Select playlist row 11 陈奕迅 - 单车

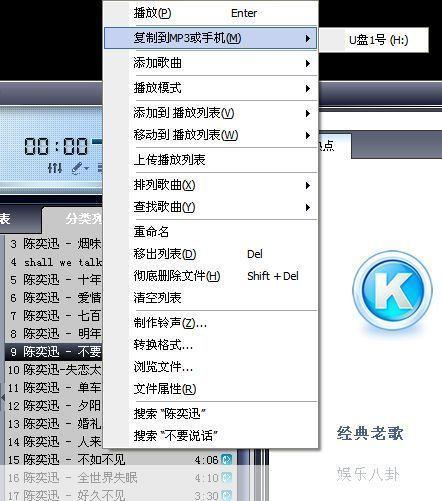pos(53,388)
